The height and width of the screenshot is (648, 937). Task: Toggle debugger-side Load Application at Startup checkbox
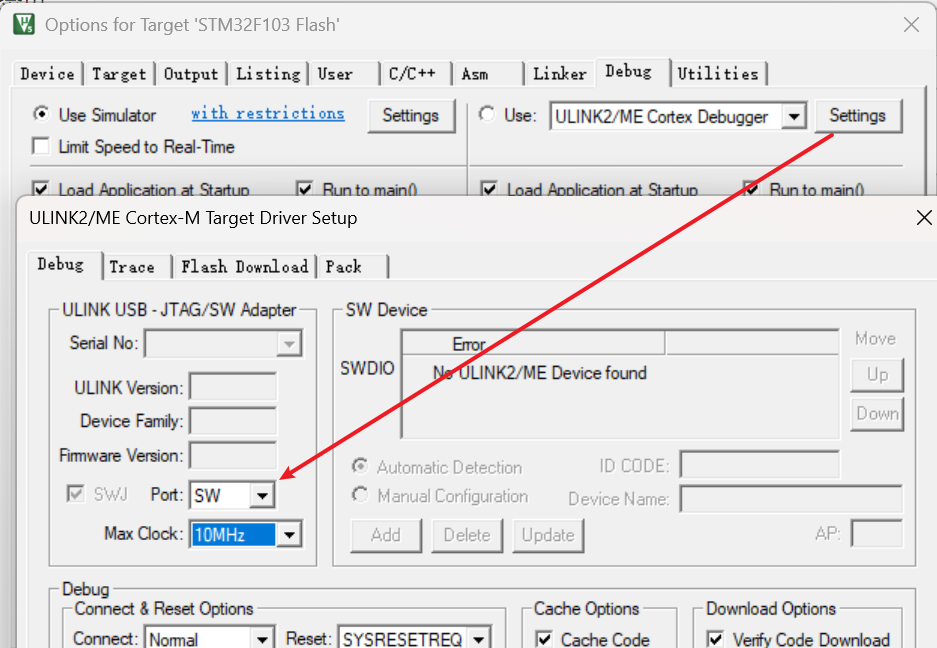pyautogui.click(x=489, y=189)
